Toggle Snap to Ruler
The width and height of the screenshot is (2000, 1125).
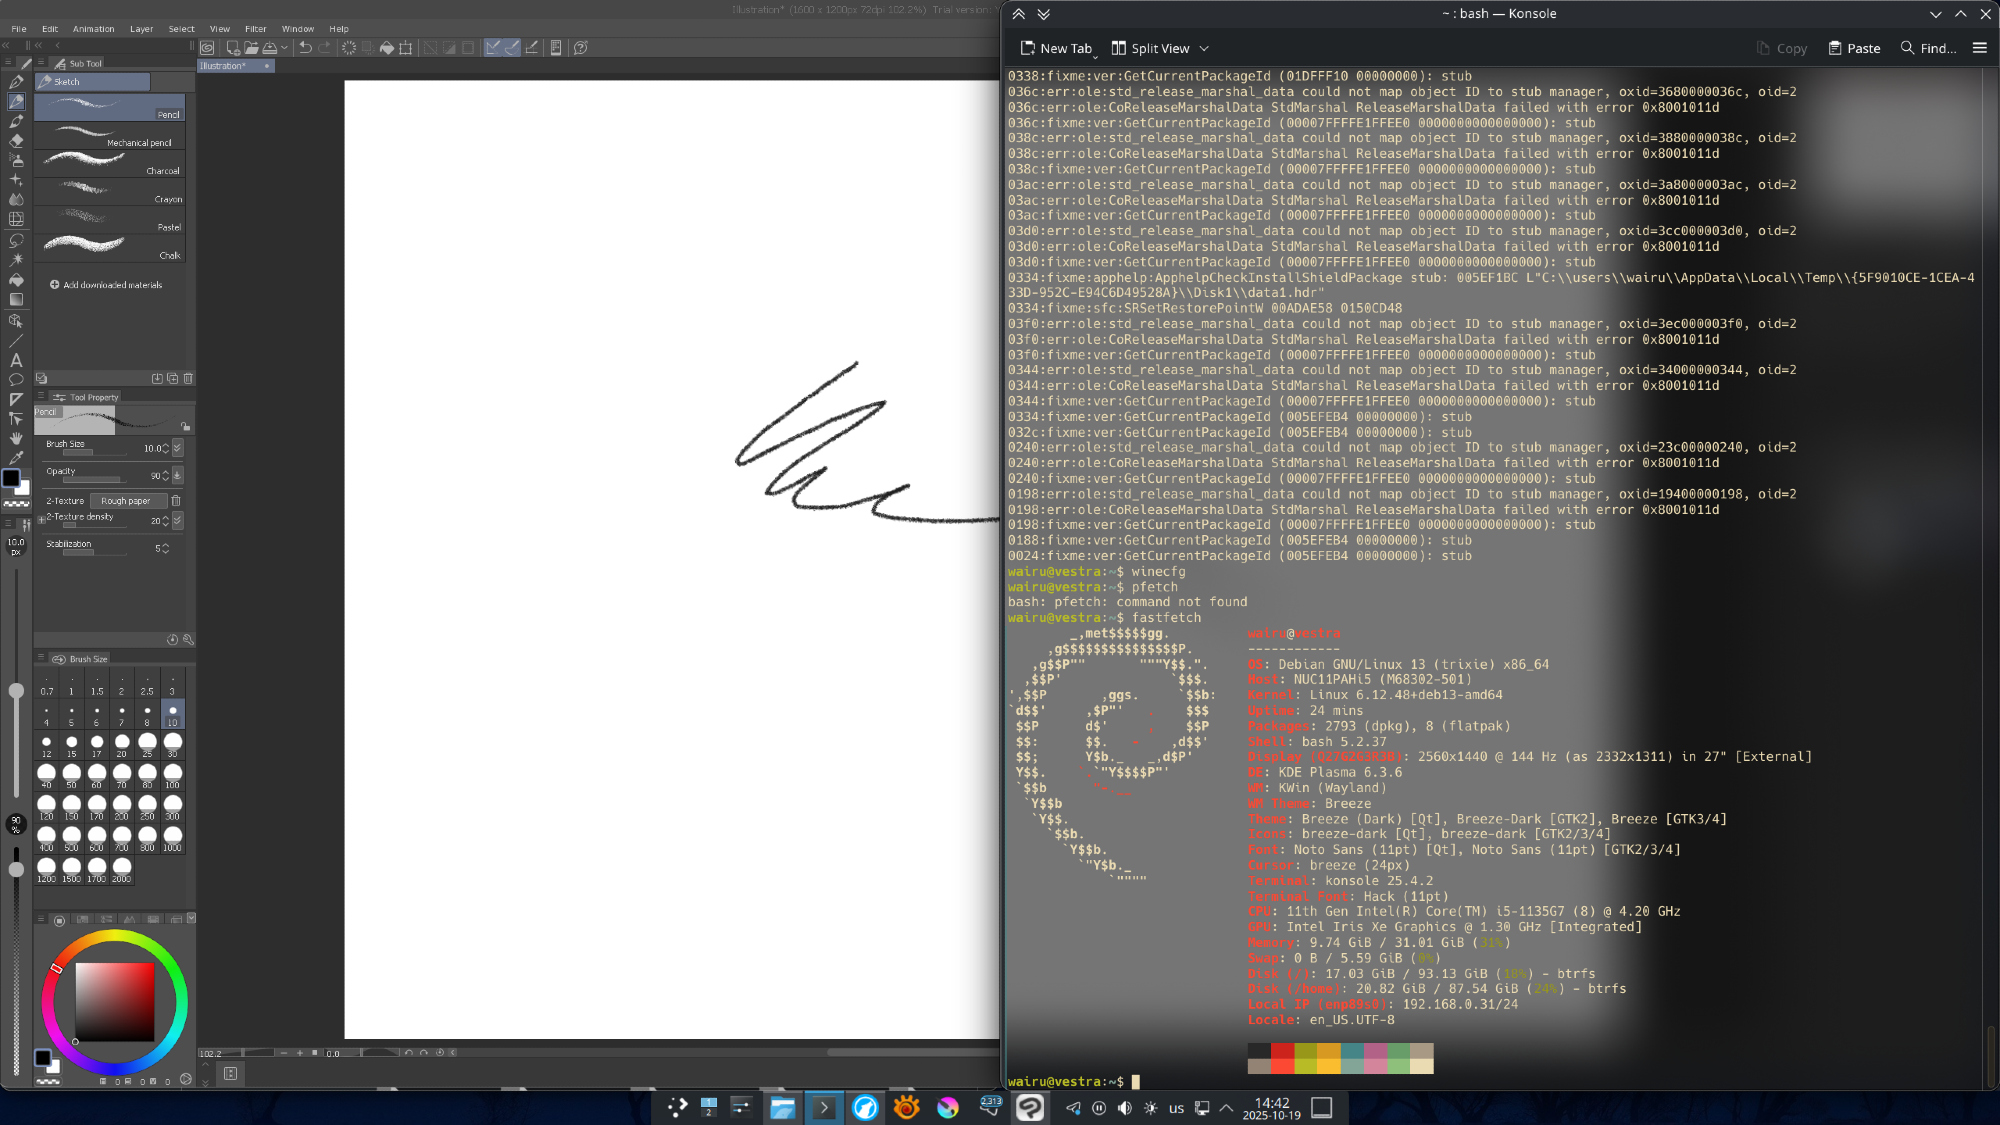(x=493, y=47)
